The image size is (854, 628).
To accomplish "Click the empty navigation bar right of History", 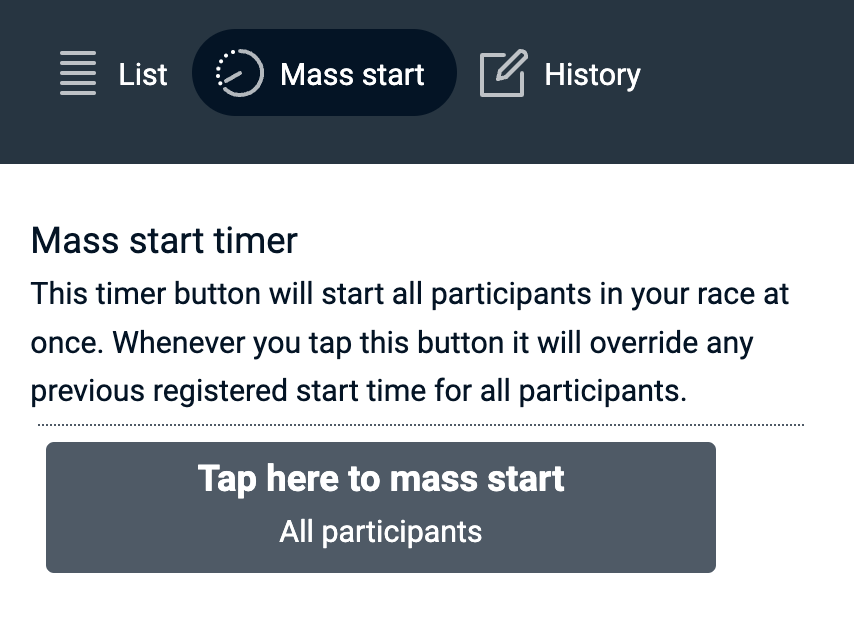I will 750,75.
